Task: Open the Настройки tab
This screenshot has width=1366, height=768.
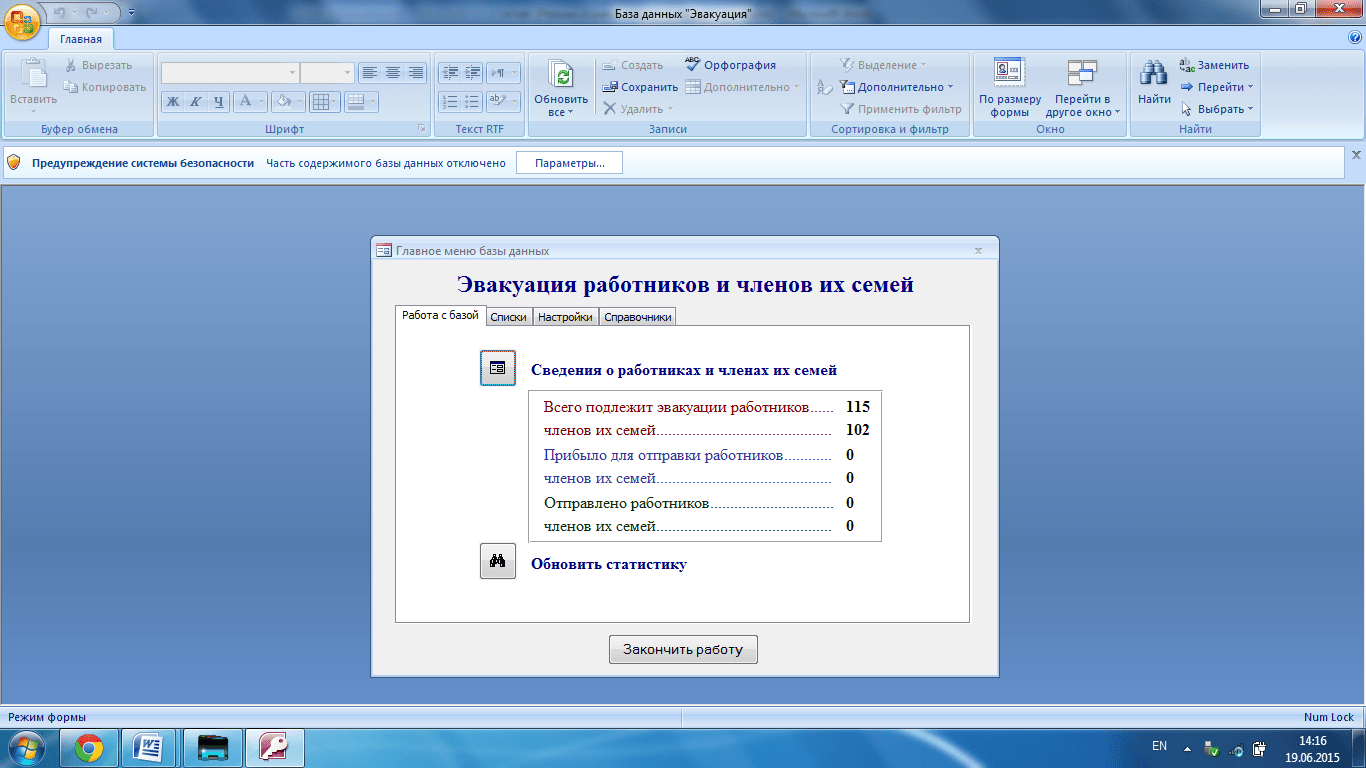Action: click(565, 317)
